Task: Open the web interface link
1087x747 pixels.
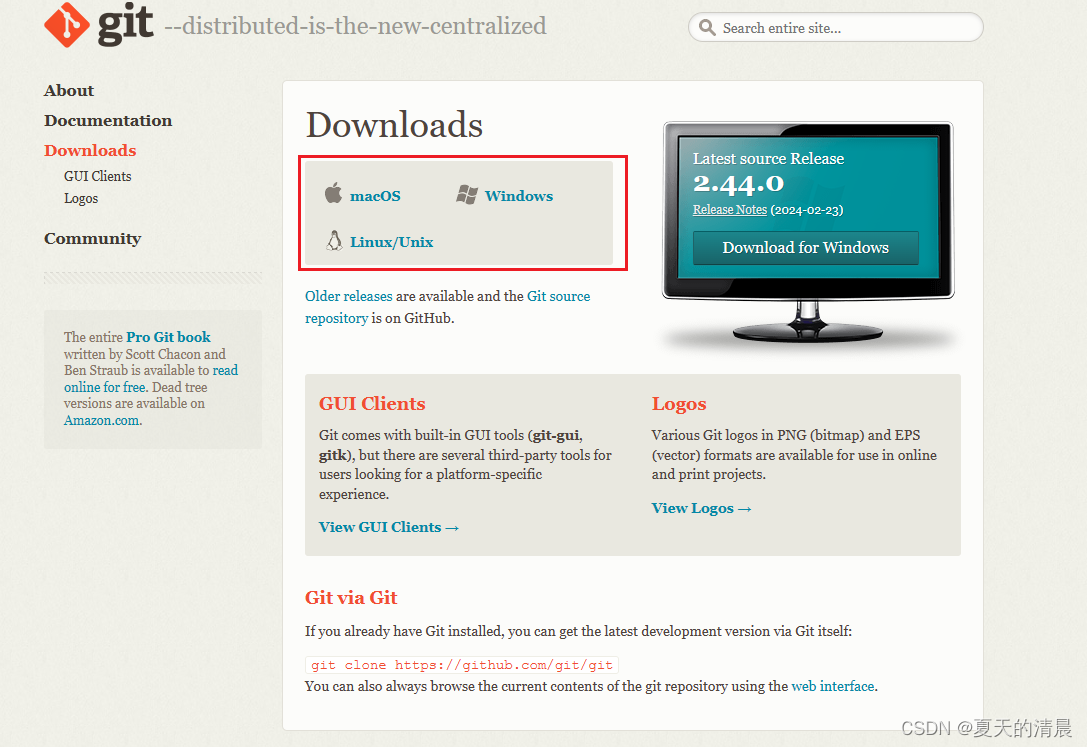Action: coord(833,686)
